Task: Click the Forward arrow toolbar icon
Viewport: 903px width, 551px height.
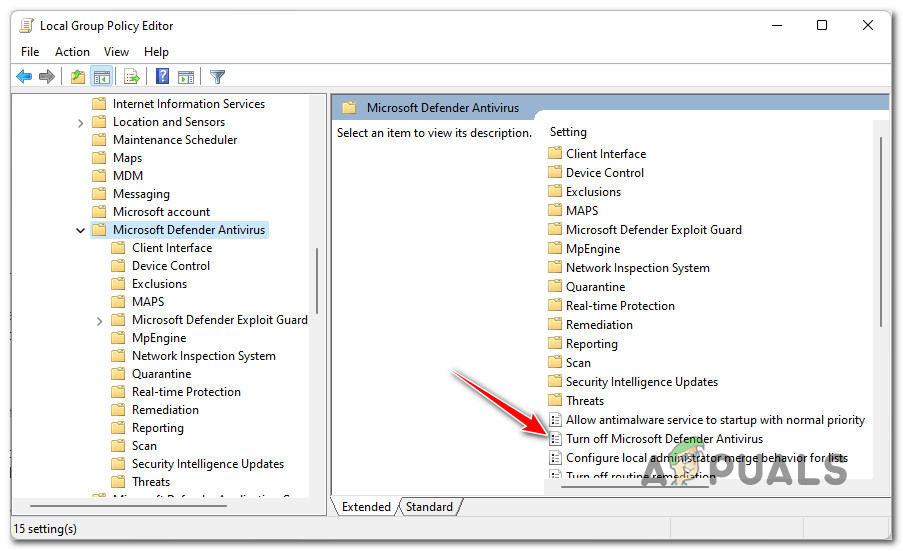Action: point(47,76)
